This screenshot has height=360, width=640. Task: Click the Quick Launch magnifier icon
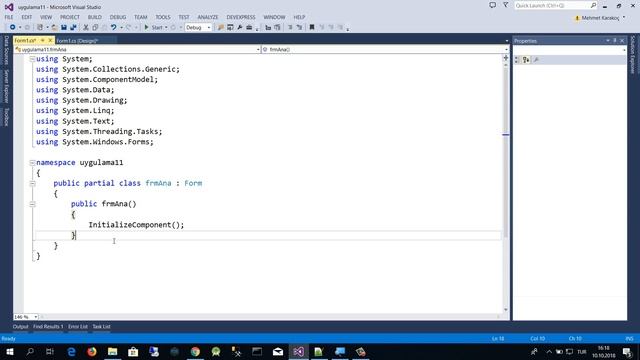click(593, 5)
